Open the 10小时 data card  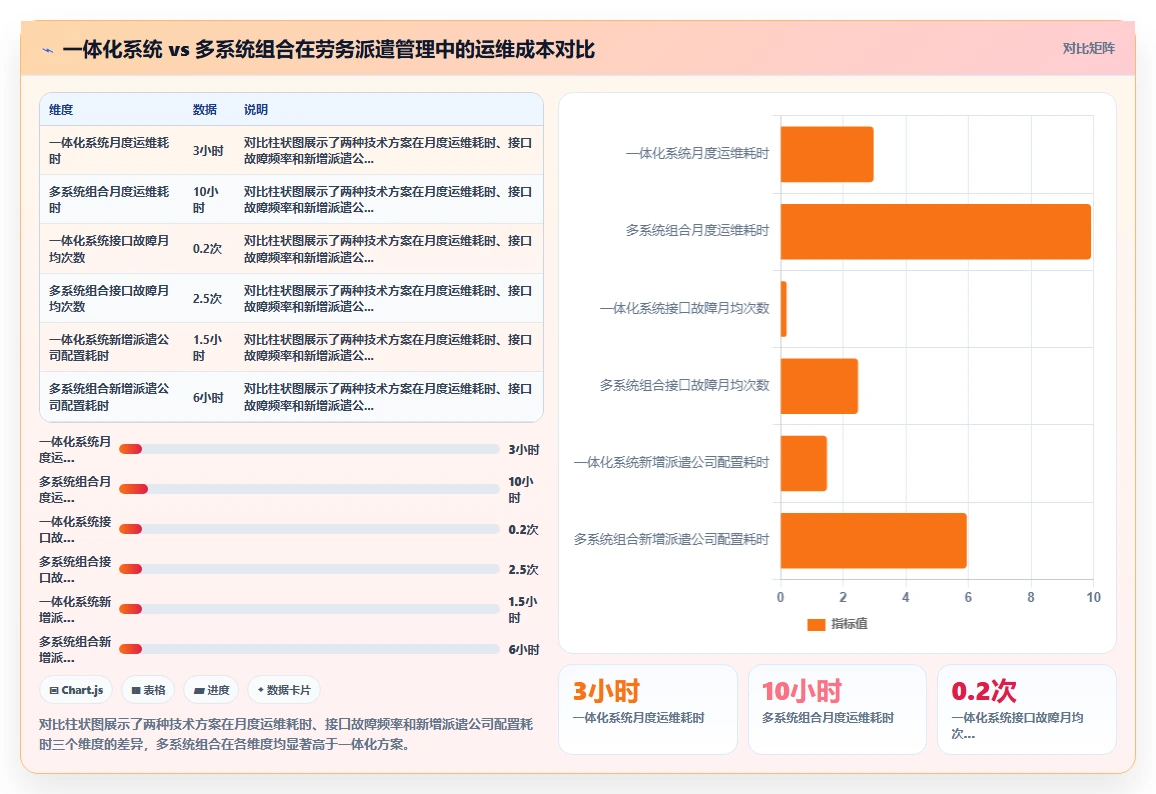(837, 709)
